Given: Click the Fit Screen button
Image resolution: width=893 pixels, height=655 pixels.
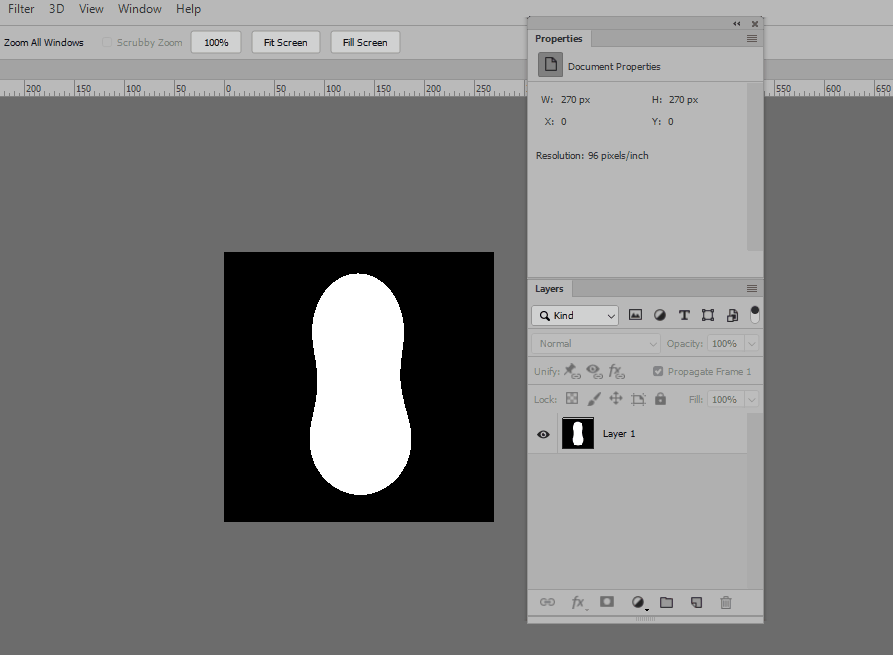Looking at the screenshot, I should 285,42.
